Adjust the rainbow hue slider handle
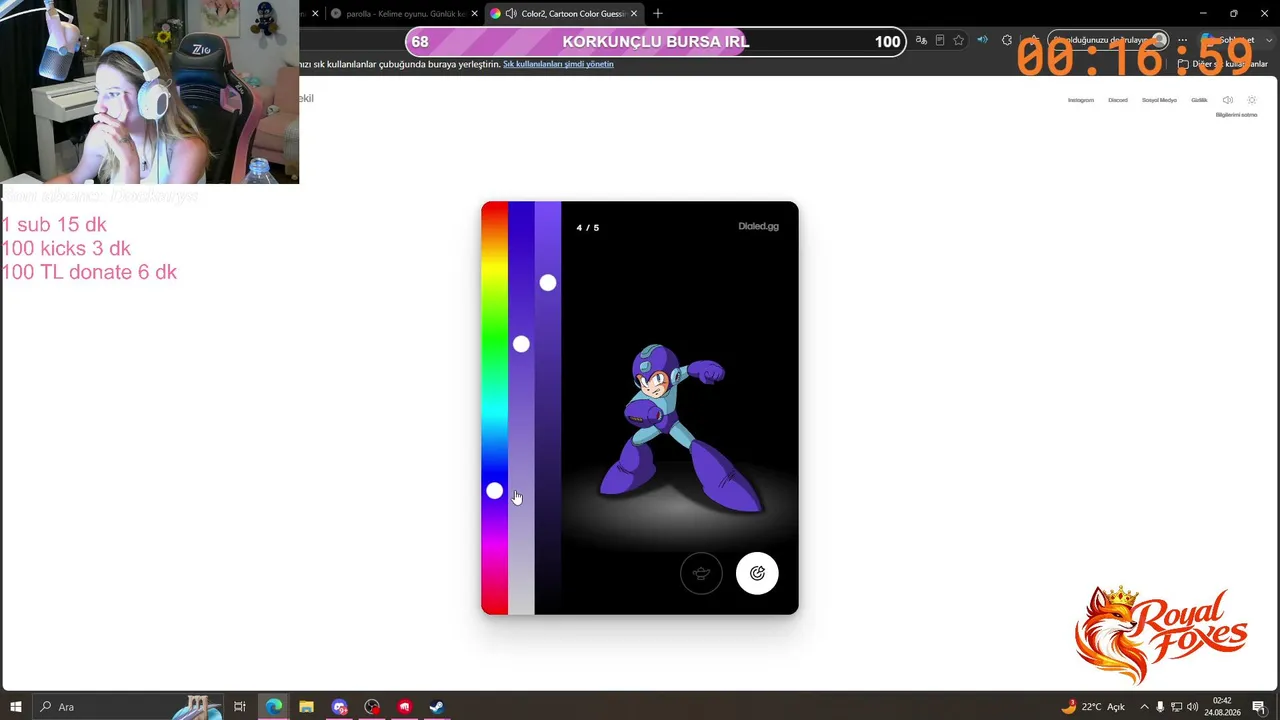This screenshot has height=720, width=1280. click(494, 491)
